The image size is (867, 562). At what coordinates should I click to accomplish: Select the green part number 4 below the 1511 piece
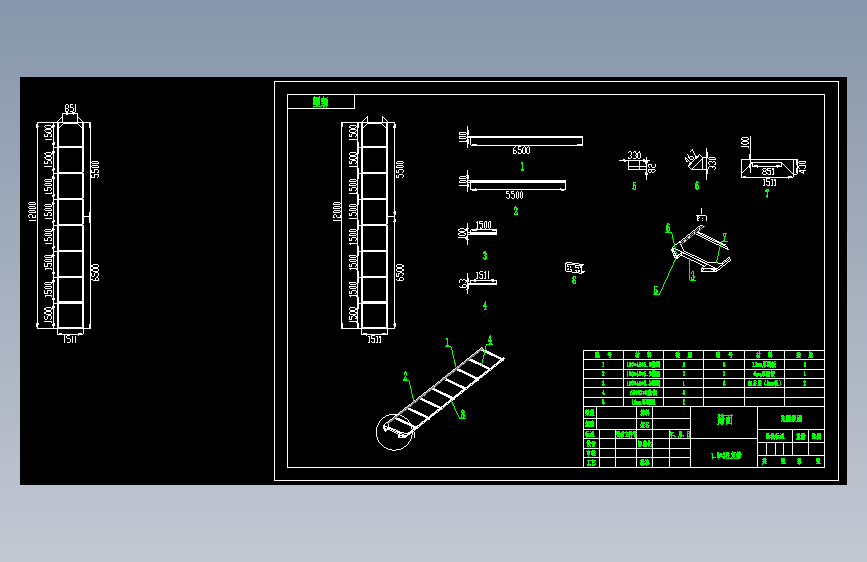485,305
